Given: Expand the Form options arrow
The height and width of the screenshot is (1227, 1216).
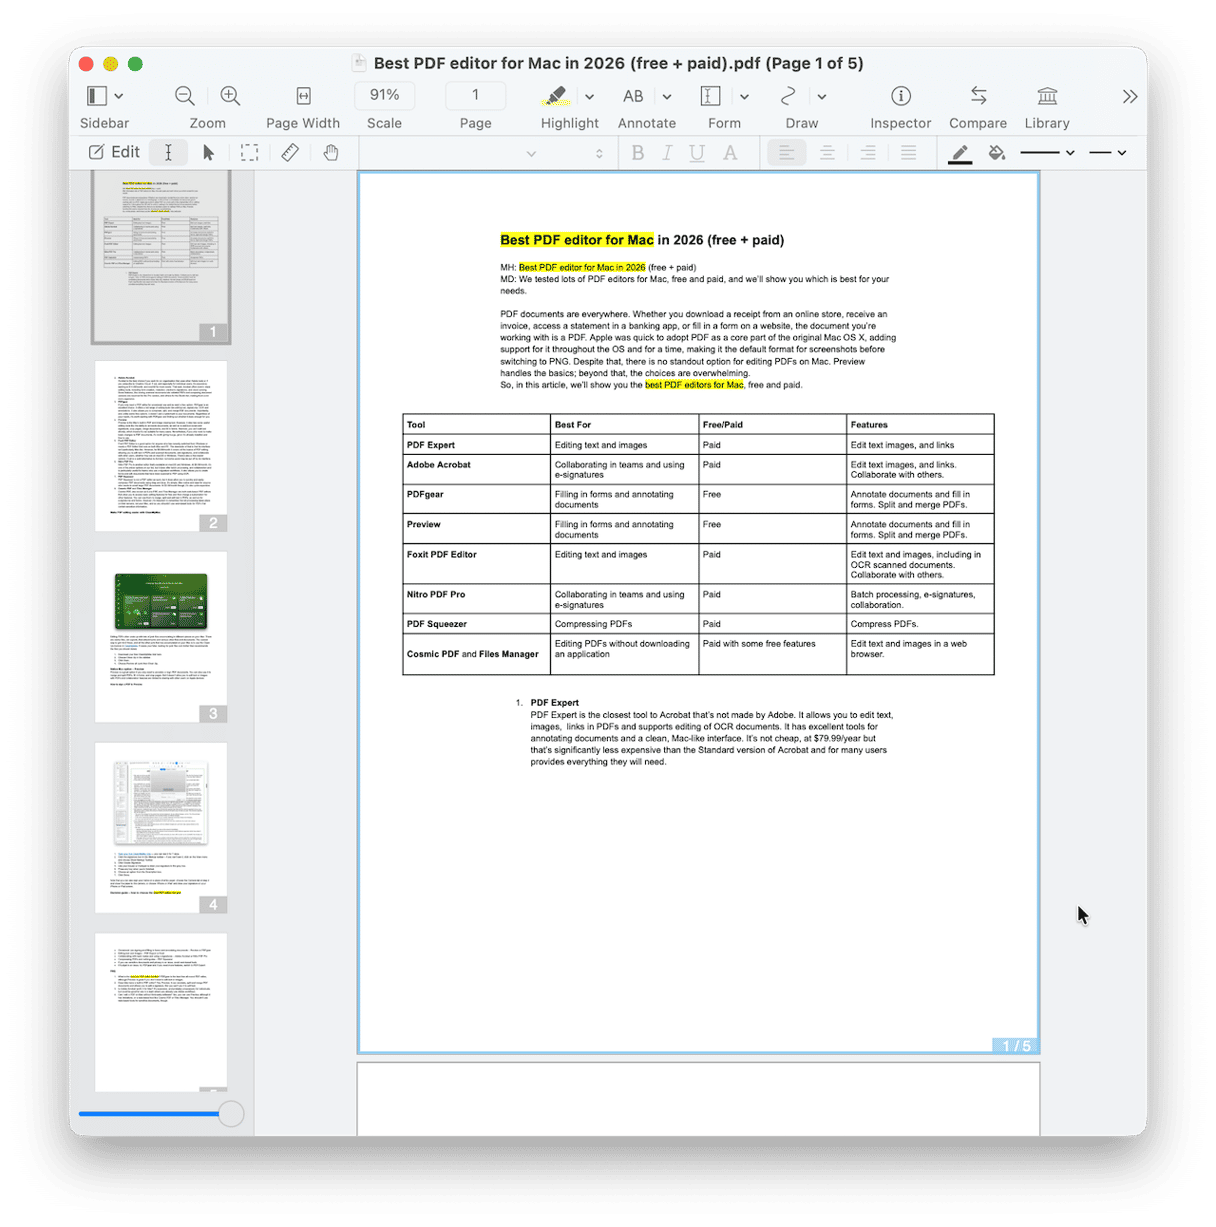Looking at the screenshot, I should tap(744, 97).
